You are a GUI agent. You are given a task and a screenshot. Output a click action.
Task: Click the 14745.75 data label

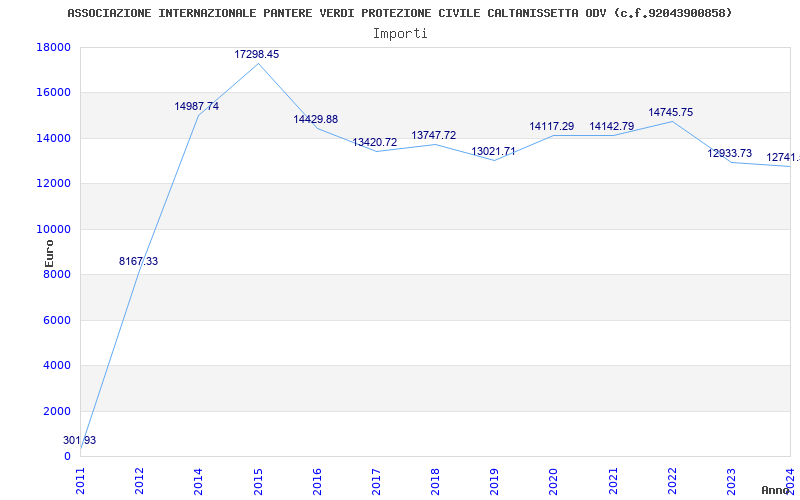(670, 112)
